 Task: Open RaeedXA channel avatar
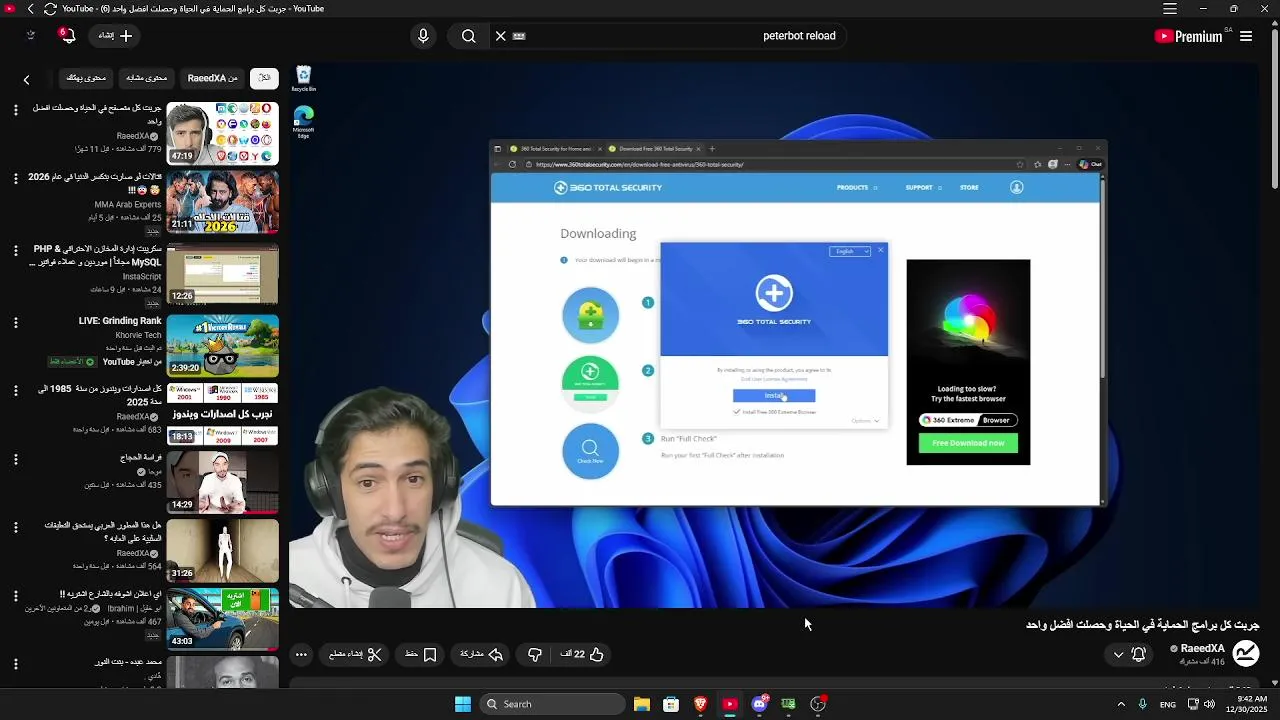[x=1245, y=654]
